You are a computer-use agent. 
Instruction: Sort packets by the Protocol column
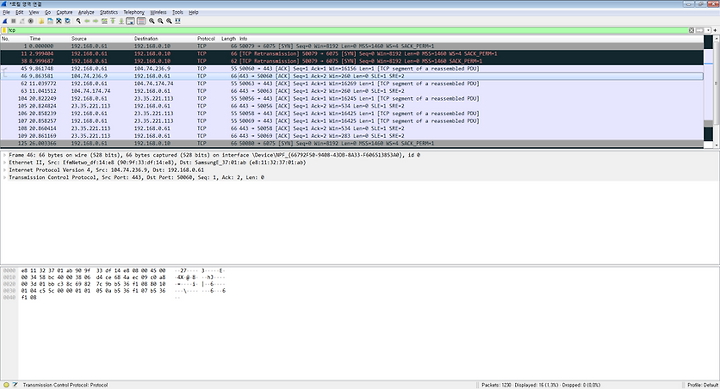(206, 39)
